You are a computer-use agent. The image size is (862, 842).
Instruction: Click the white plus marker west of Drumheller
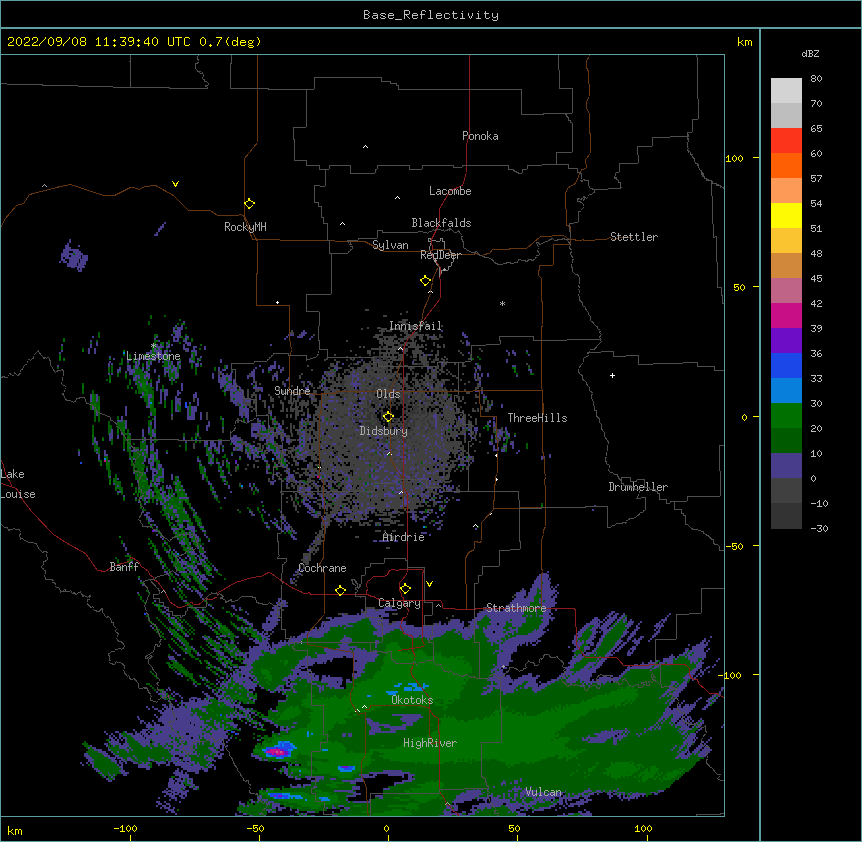[x=612, y=375]
